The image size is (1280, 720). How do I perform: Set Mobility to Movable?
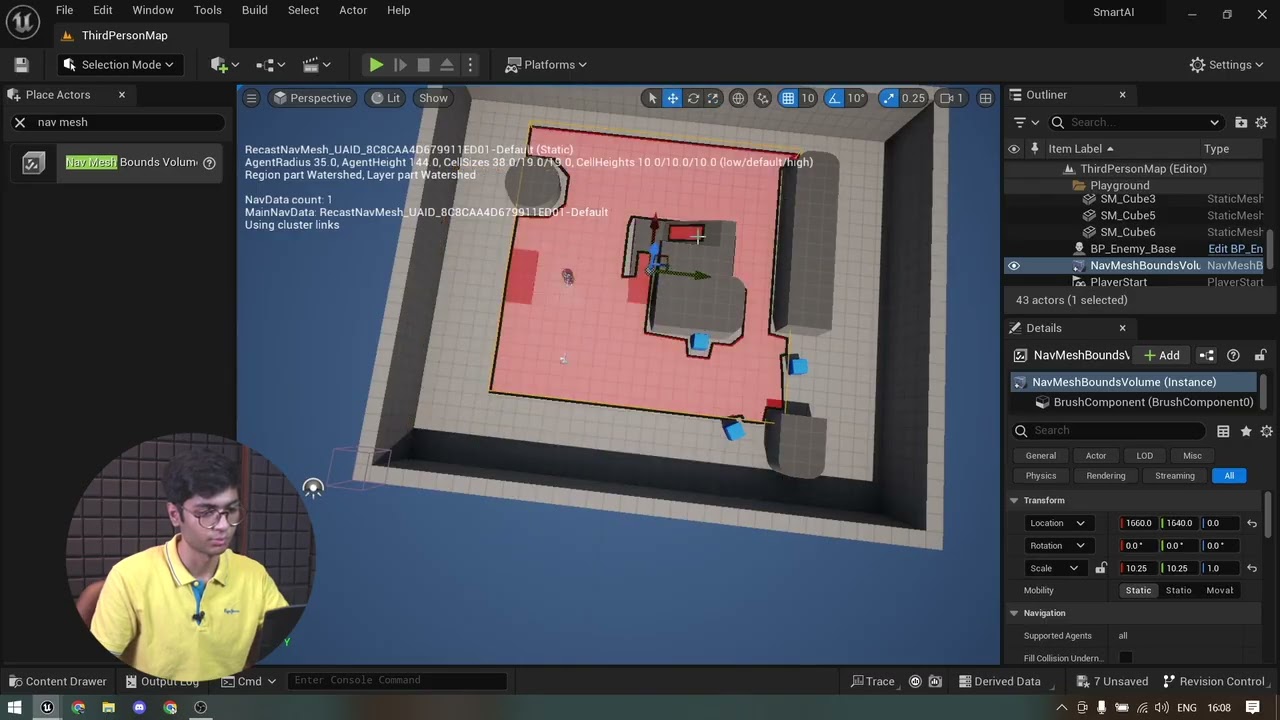(x=1220, y=591)
